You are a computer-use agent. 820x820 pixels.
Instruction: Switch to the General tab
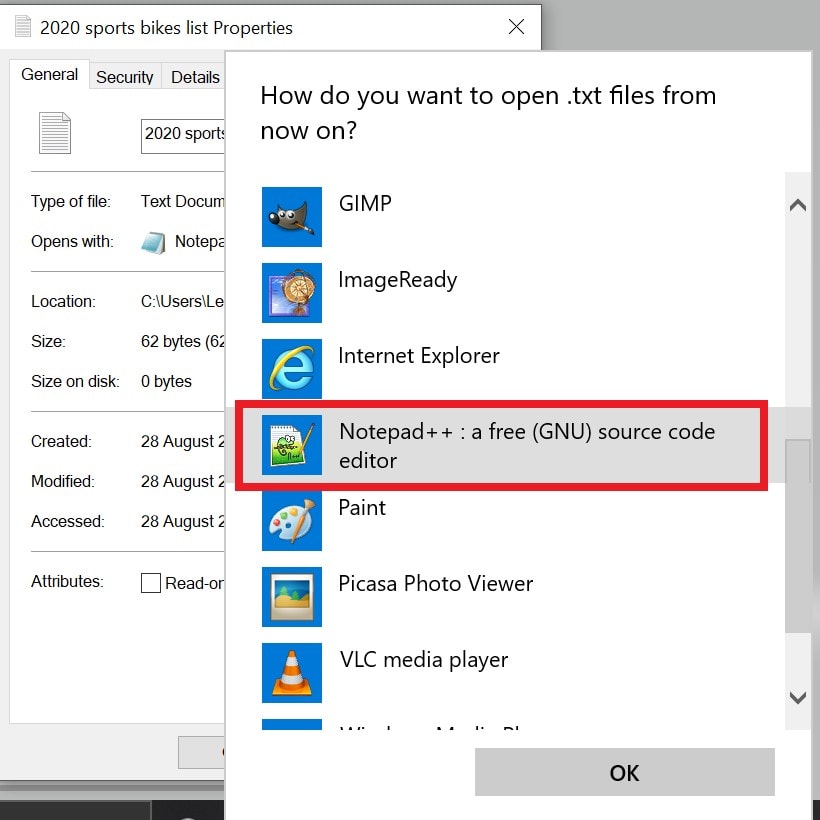click(49, 75)
